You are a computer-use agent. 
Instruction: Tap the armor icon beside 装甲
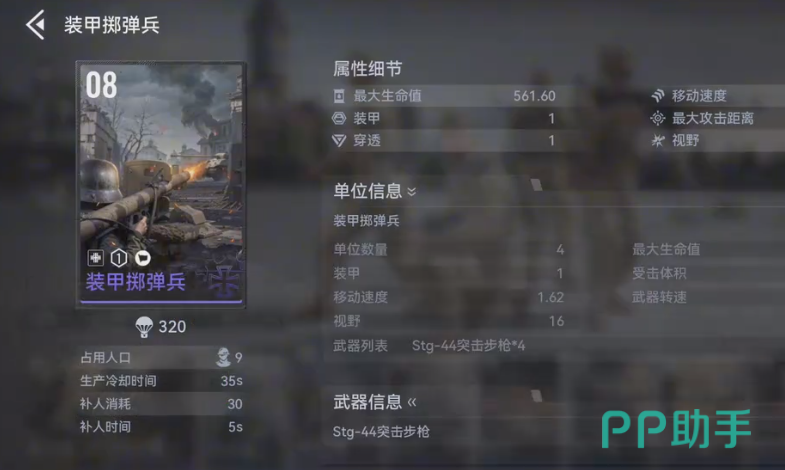[339, 119]
